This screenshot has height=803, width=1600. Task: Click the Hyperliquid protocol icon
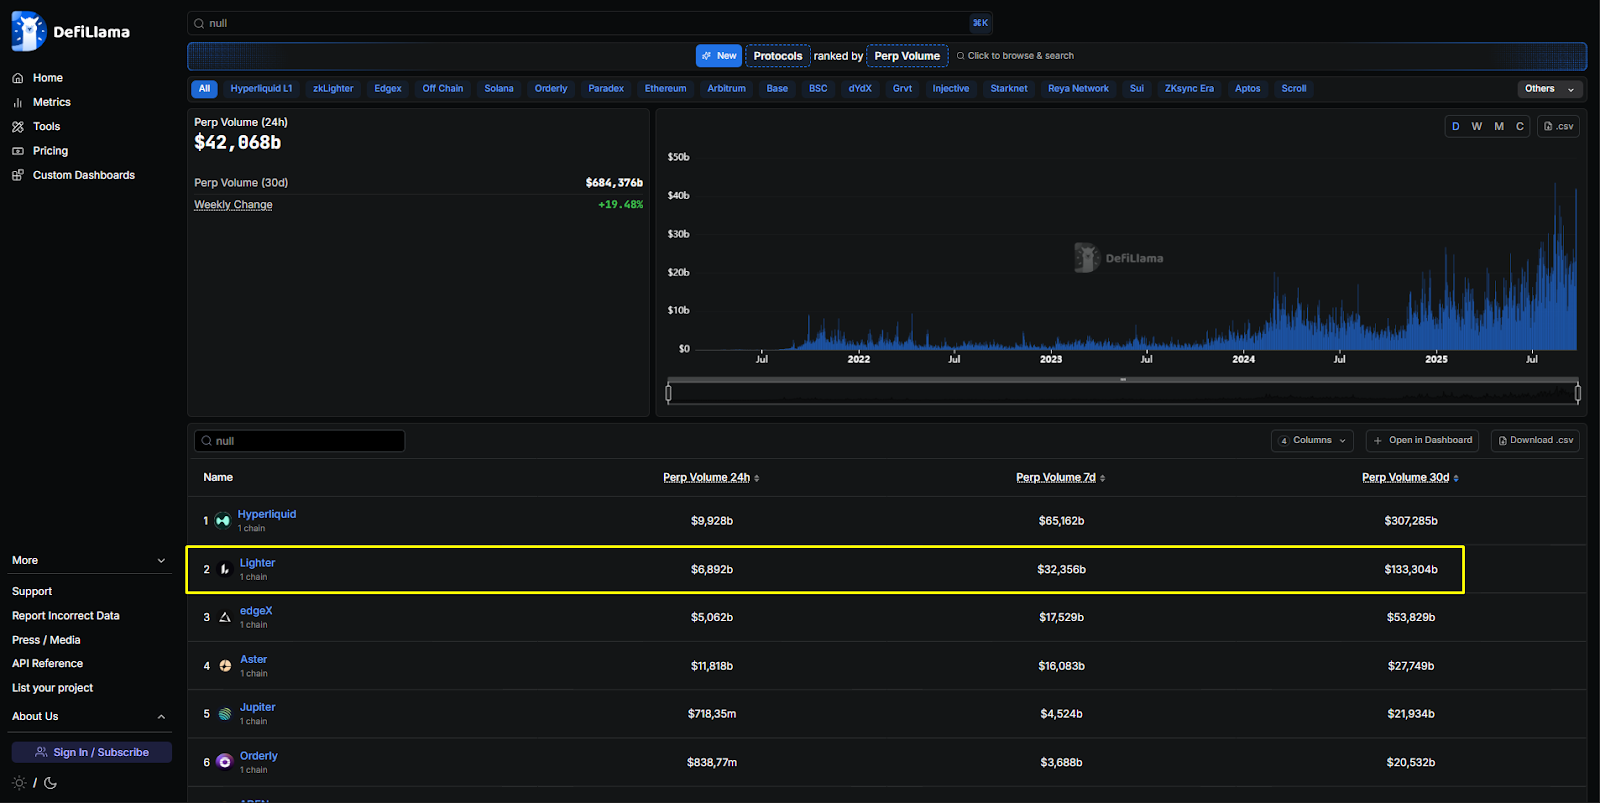pyautogui.click(x=223, y=521)
